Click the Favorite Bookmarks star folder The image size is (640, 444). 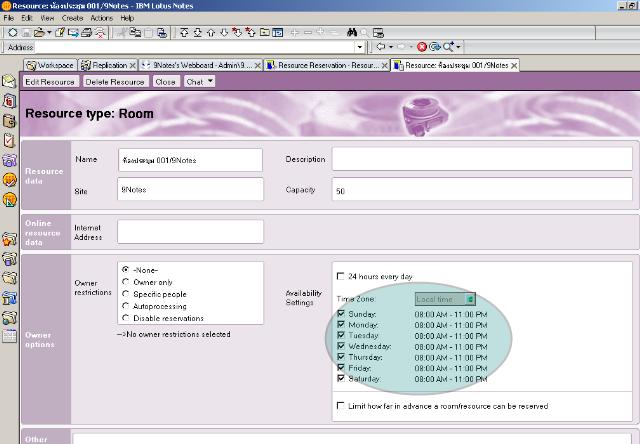(x=9, y=239)
